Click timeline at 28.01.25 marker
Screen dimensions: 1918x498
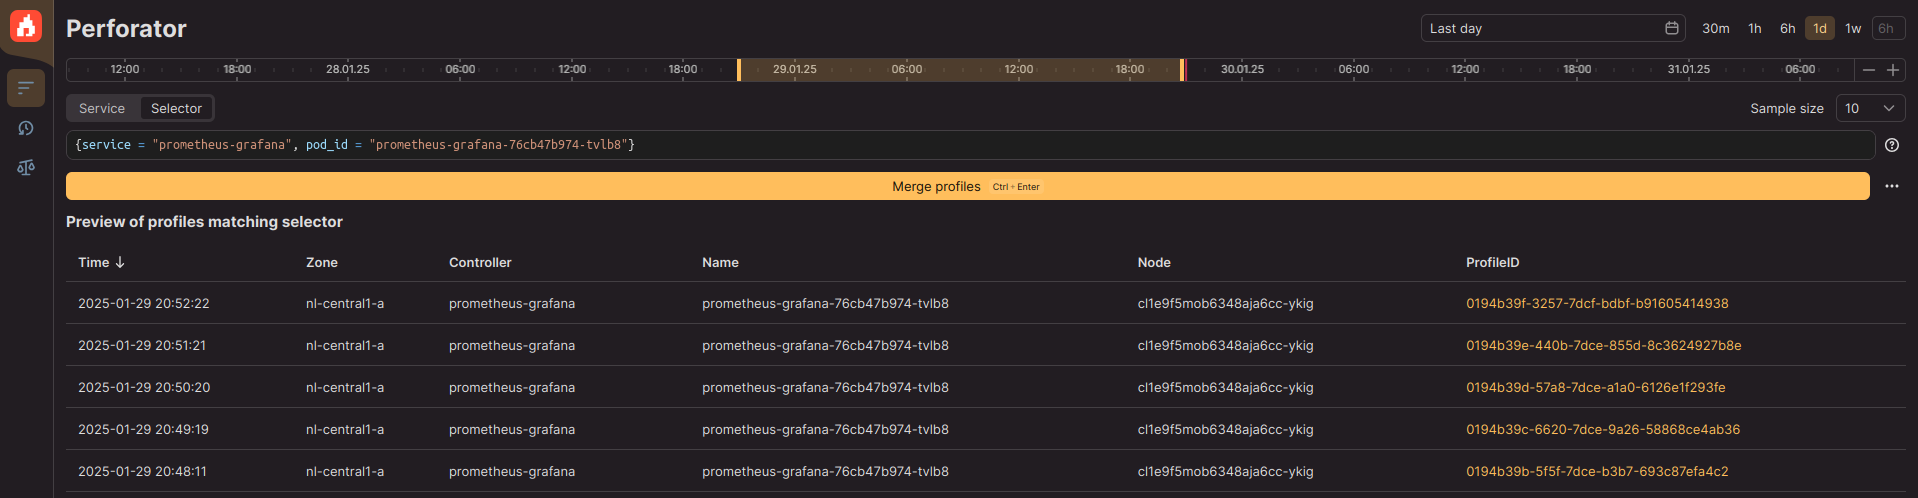tap(348, 69)
